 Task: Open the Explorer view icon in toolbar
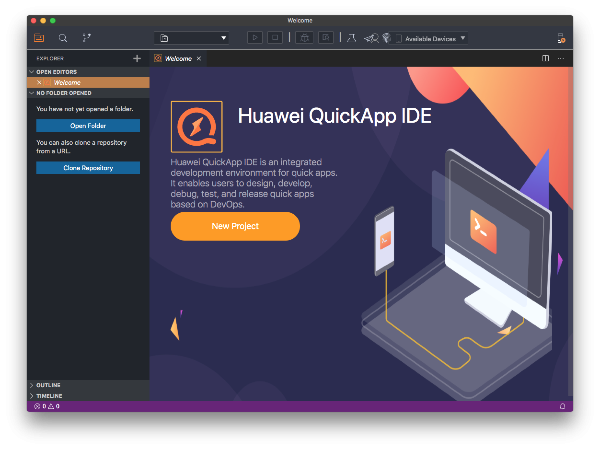tap(39, 38)
